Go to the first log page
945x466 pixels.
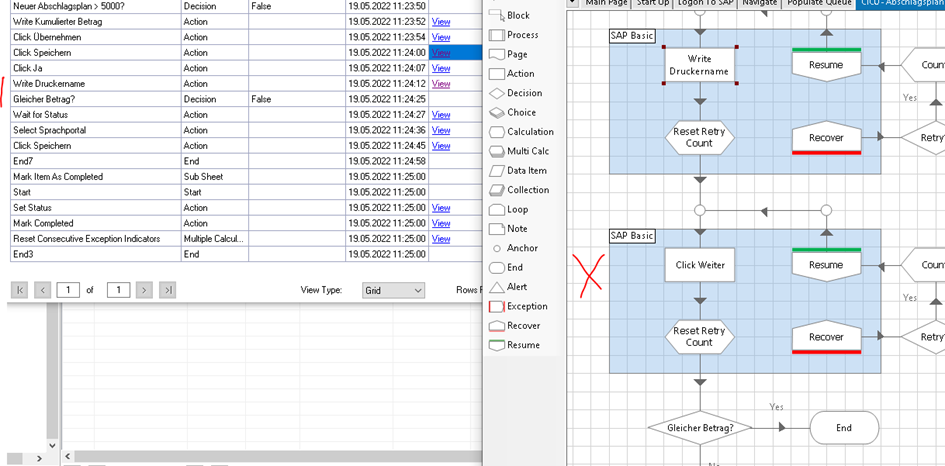pos(19,290)
